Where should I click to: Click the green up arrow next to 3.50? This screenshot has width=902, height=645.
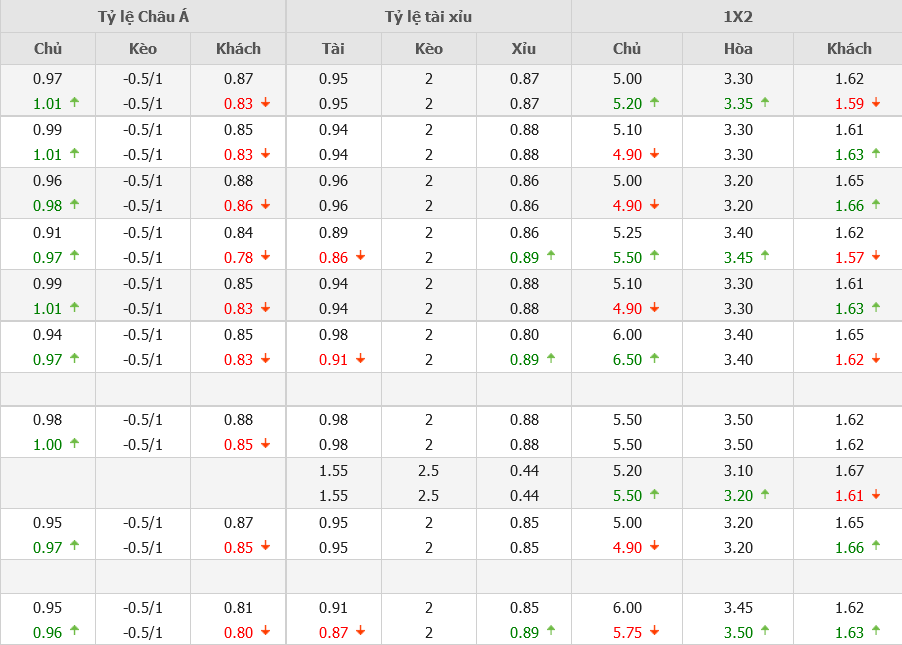point(766,630)
